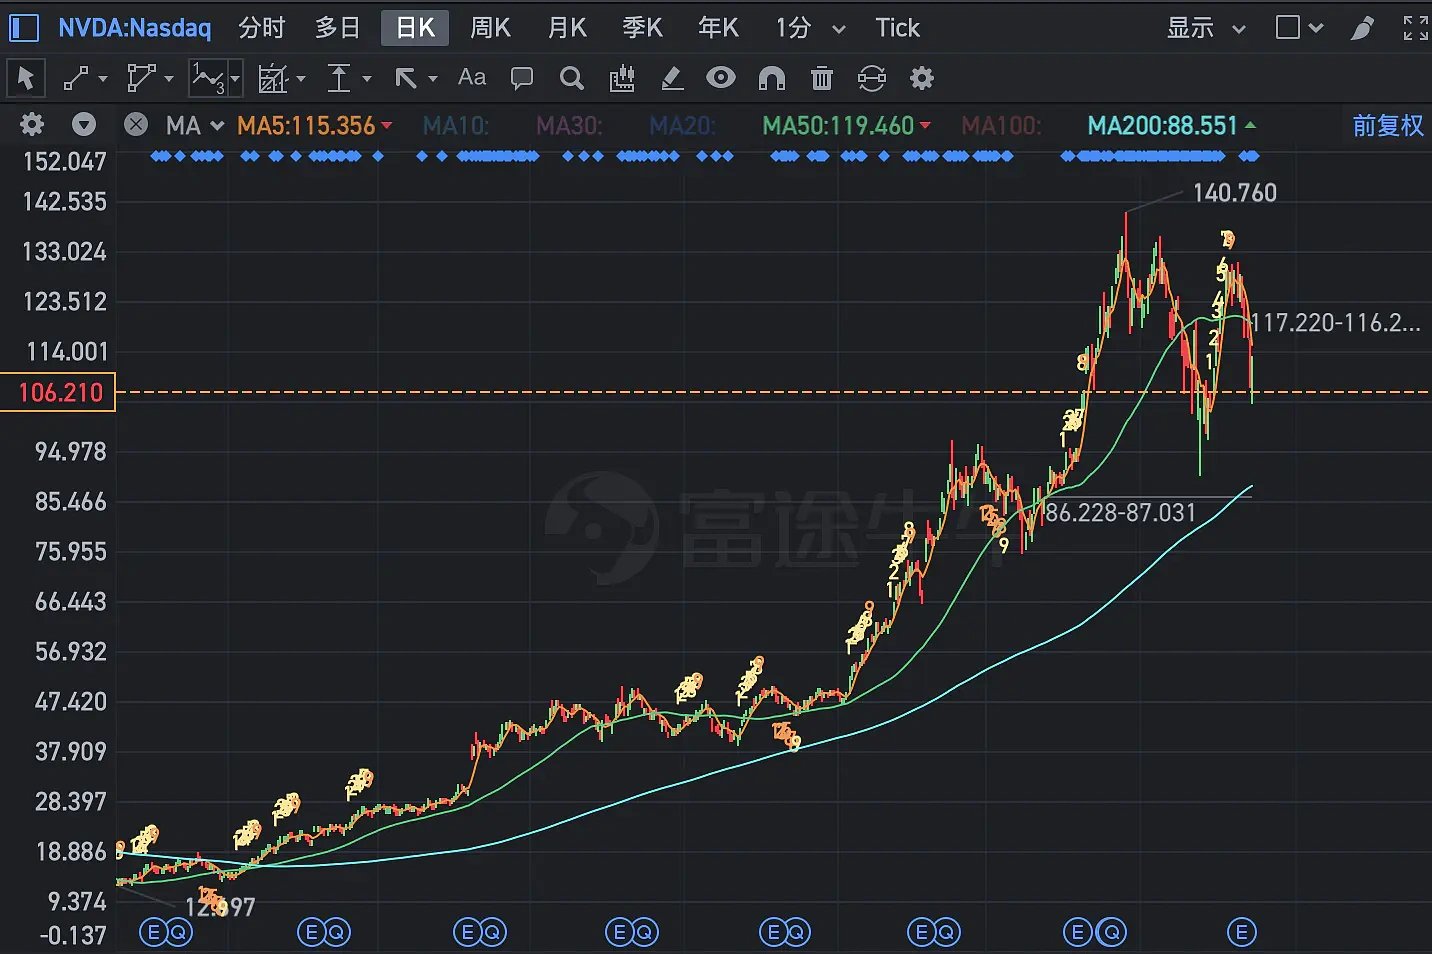Select the vertical range measure tool

click(x=339, y=78)
